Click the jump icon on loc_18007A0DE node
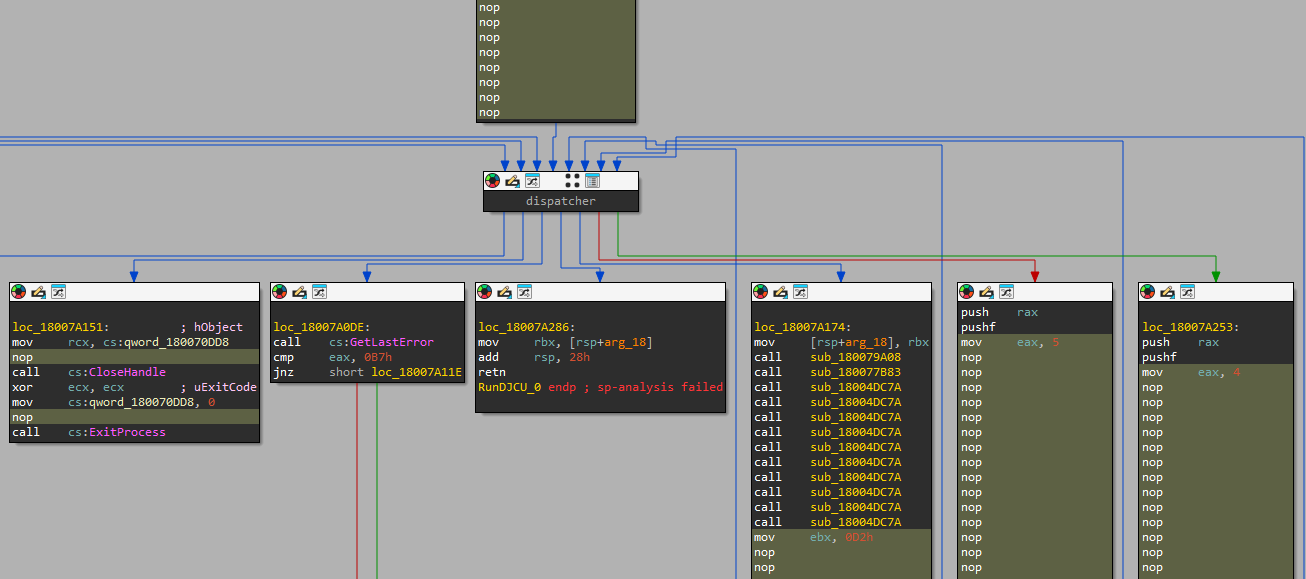The width and height of the screenshot is (1306, 579). coord(319,292)
